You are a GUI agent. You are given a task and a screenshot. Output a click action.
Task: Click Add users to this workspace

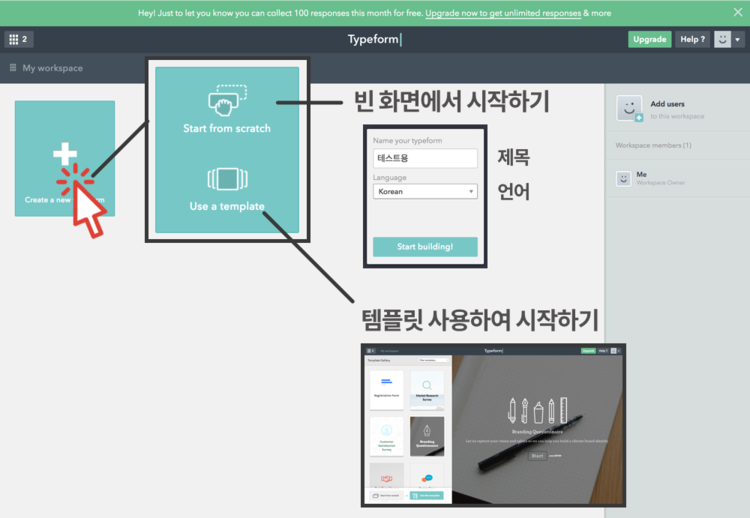(x=677, y=110)
